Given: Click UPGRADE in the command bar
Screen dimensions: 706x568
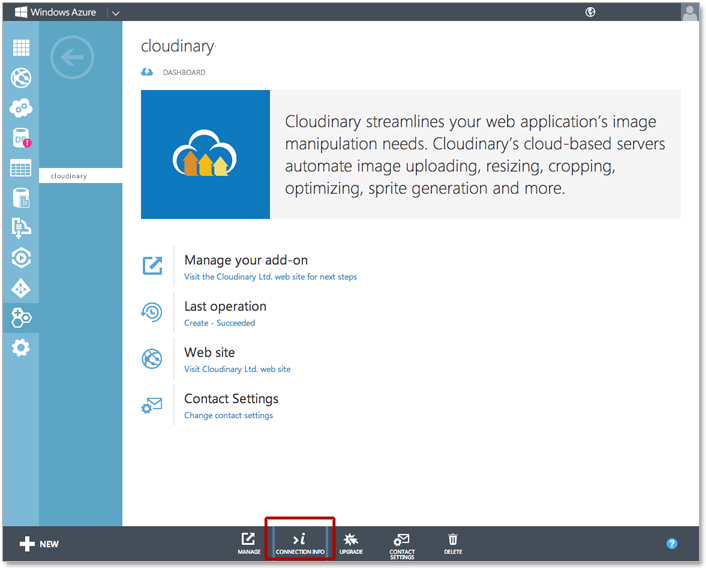Looking at the screenshot, I should point(351,543).
